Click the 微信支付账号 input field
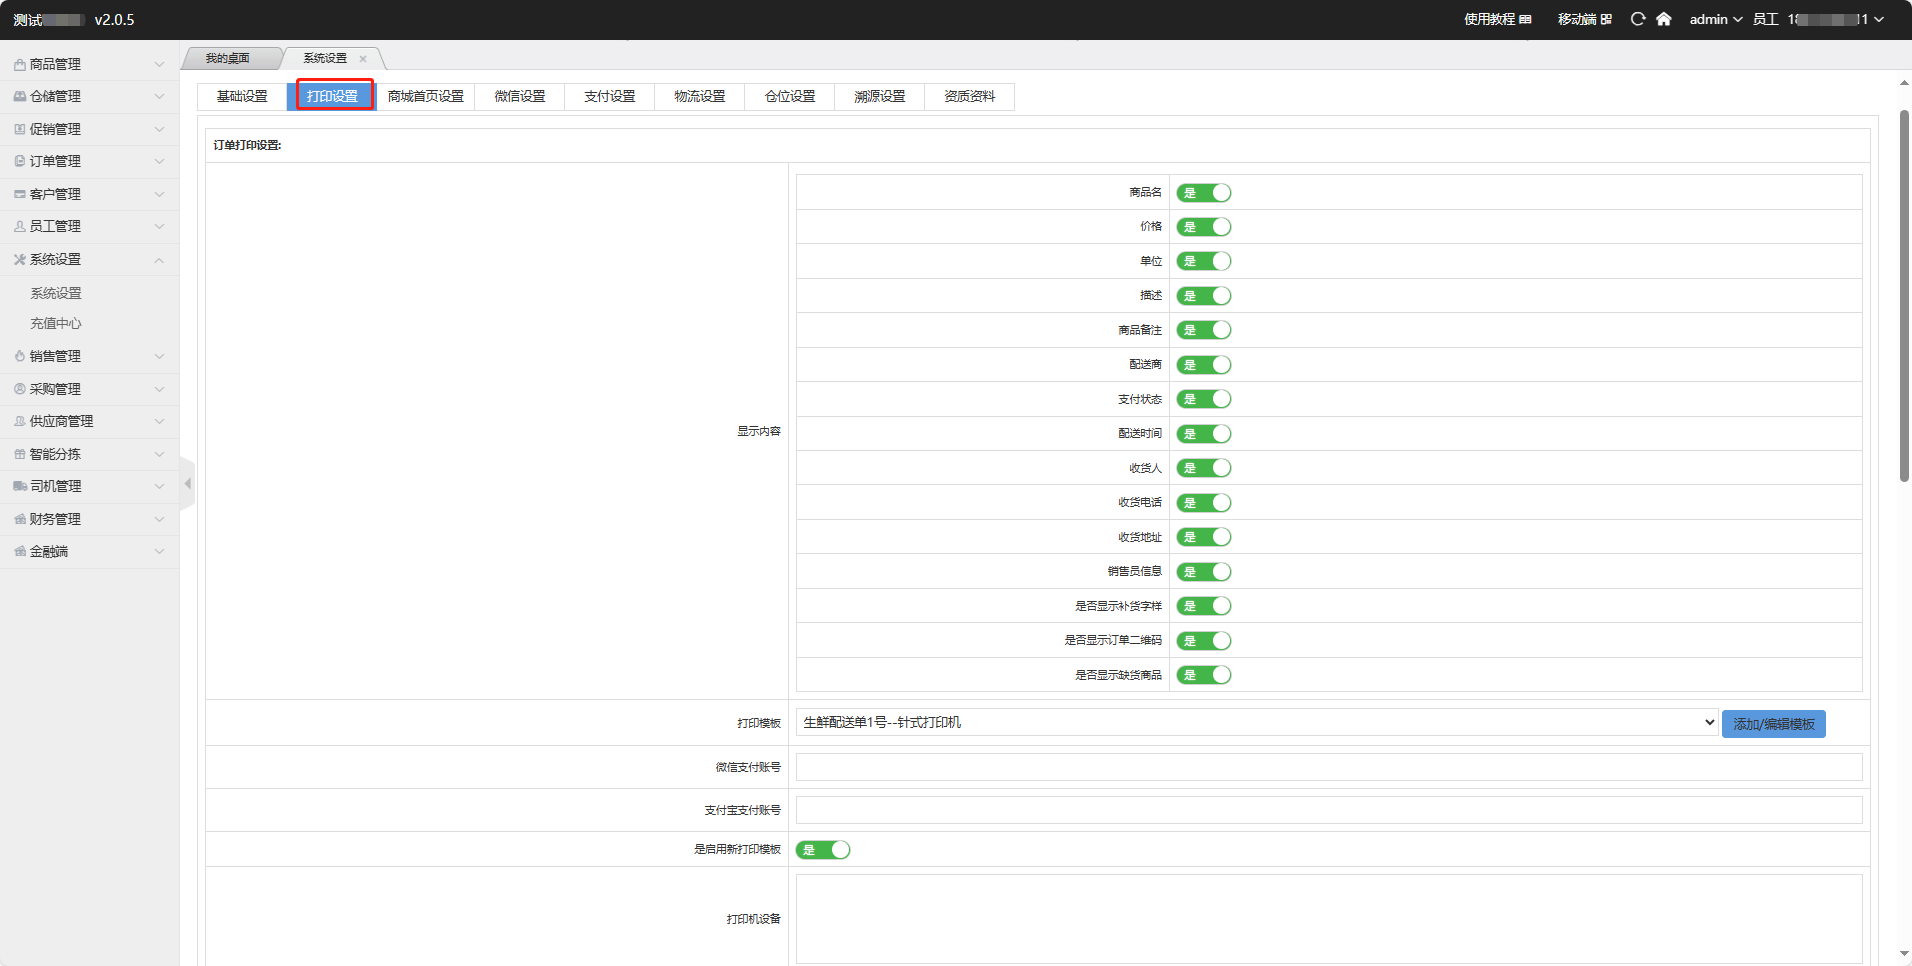The height and width of the screenshot is (966, 1912). [x=1328, y=767]
